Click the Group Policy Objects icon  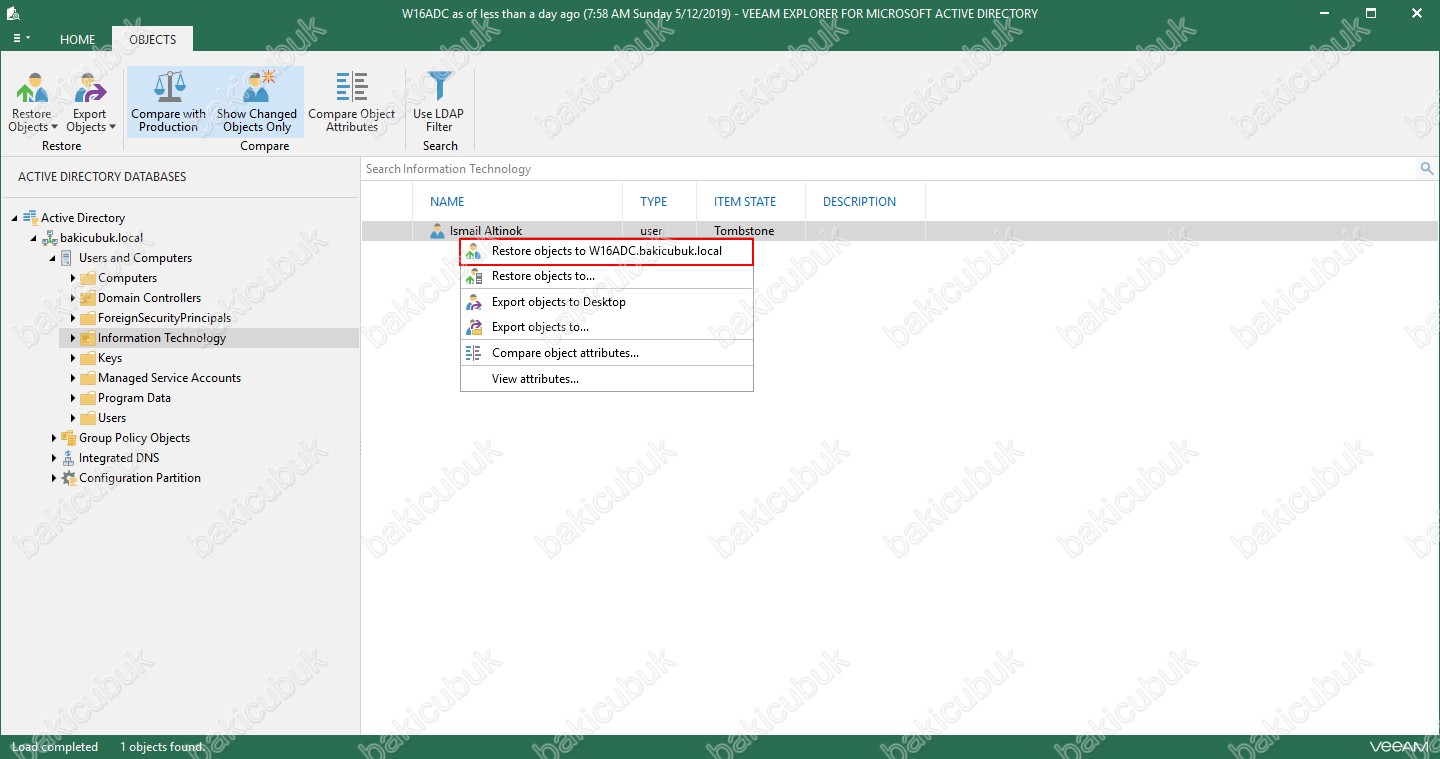(x=68, y=438)
